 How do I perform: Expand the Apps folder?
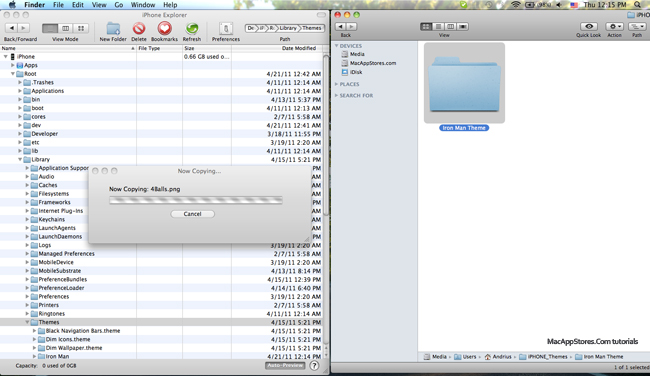pos(13,65)
